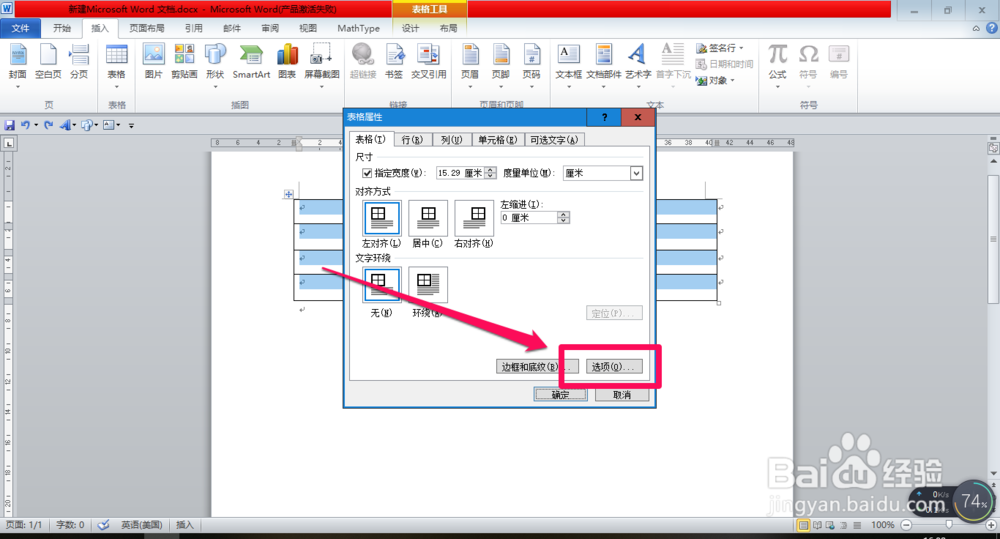
Task: Toggle the Specify width (指定宽度) checkbox
Action: [367, 173]
